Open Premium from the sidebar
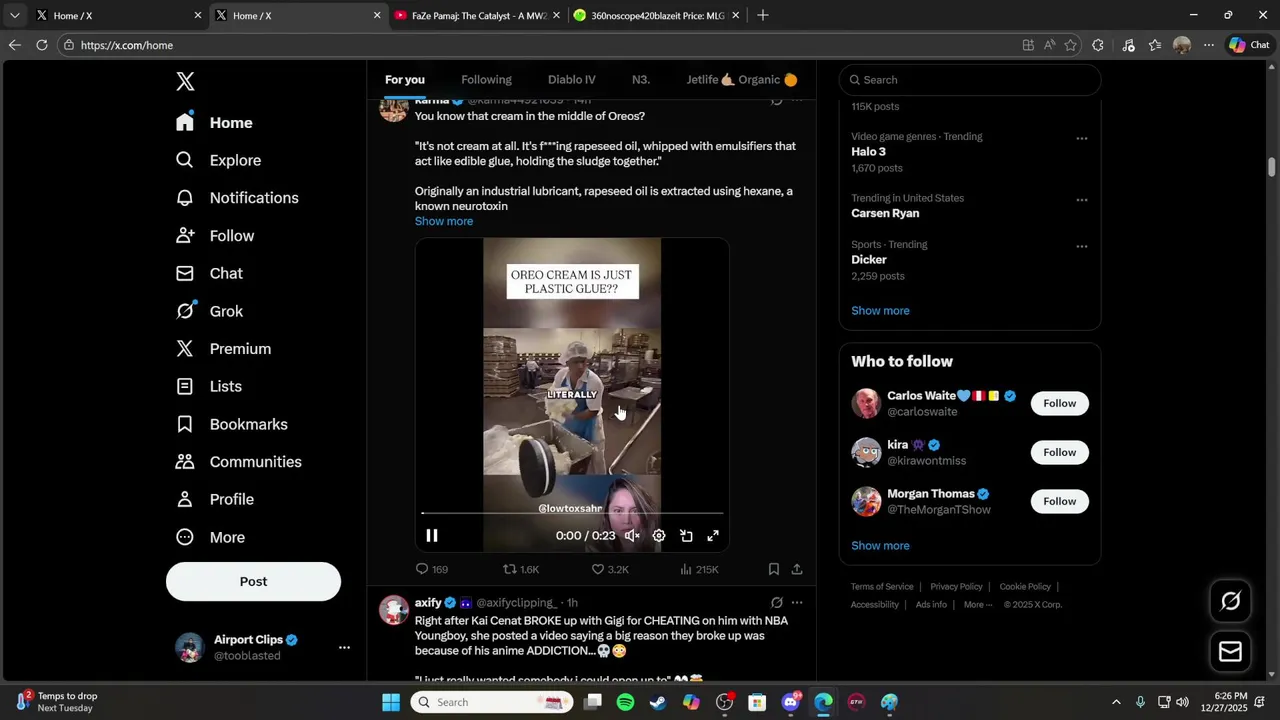The image size is (1280, 720). point(223,349)
